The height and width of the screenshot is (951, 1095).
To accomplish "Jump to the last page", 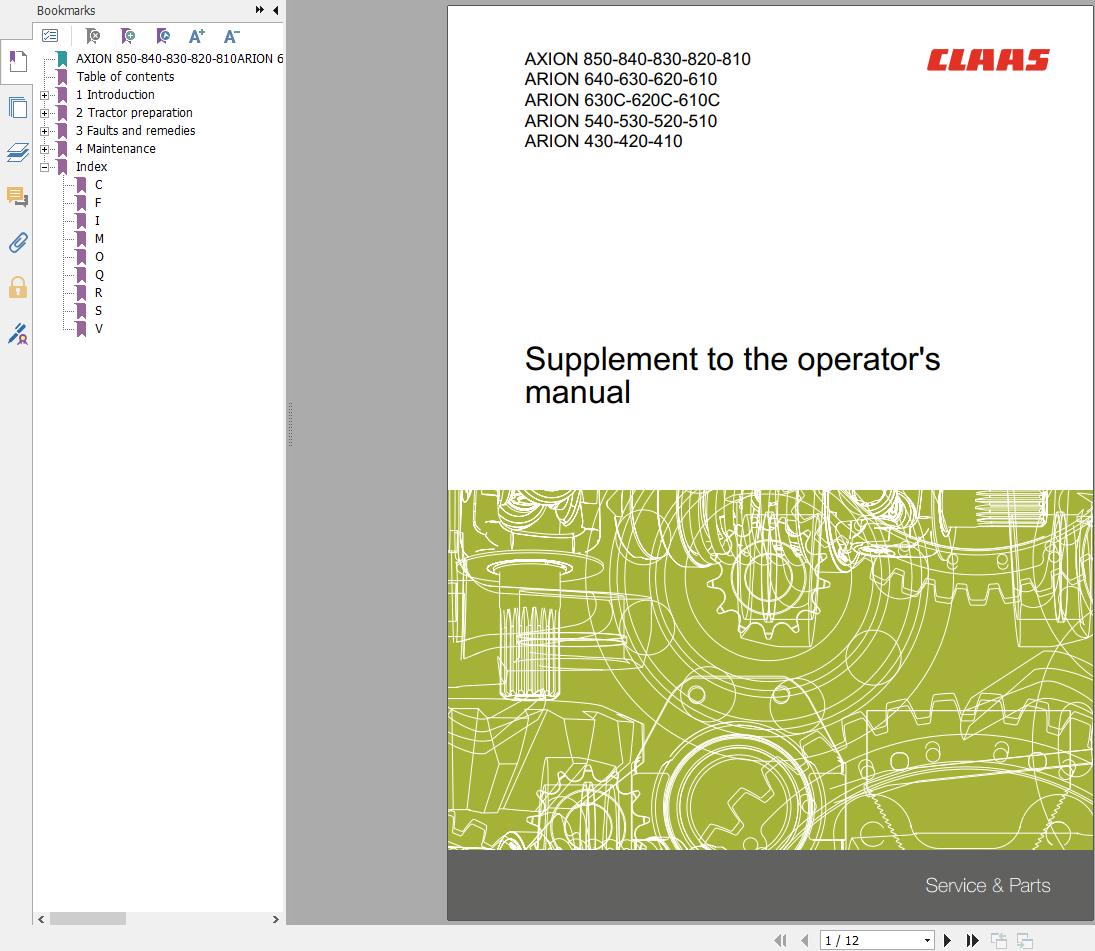I will pos(972,940).
